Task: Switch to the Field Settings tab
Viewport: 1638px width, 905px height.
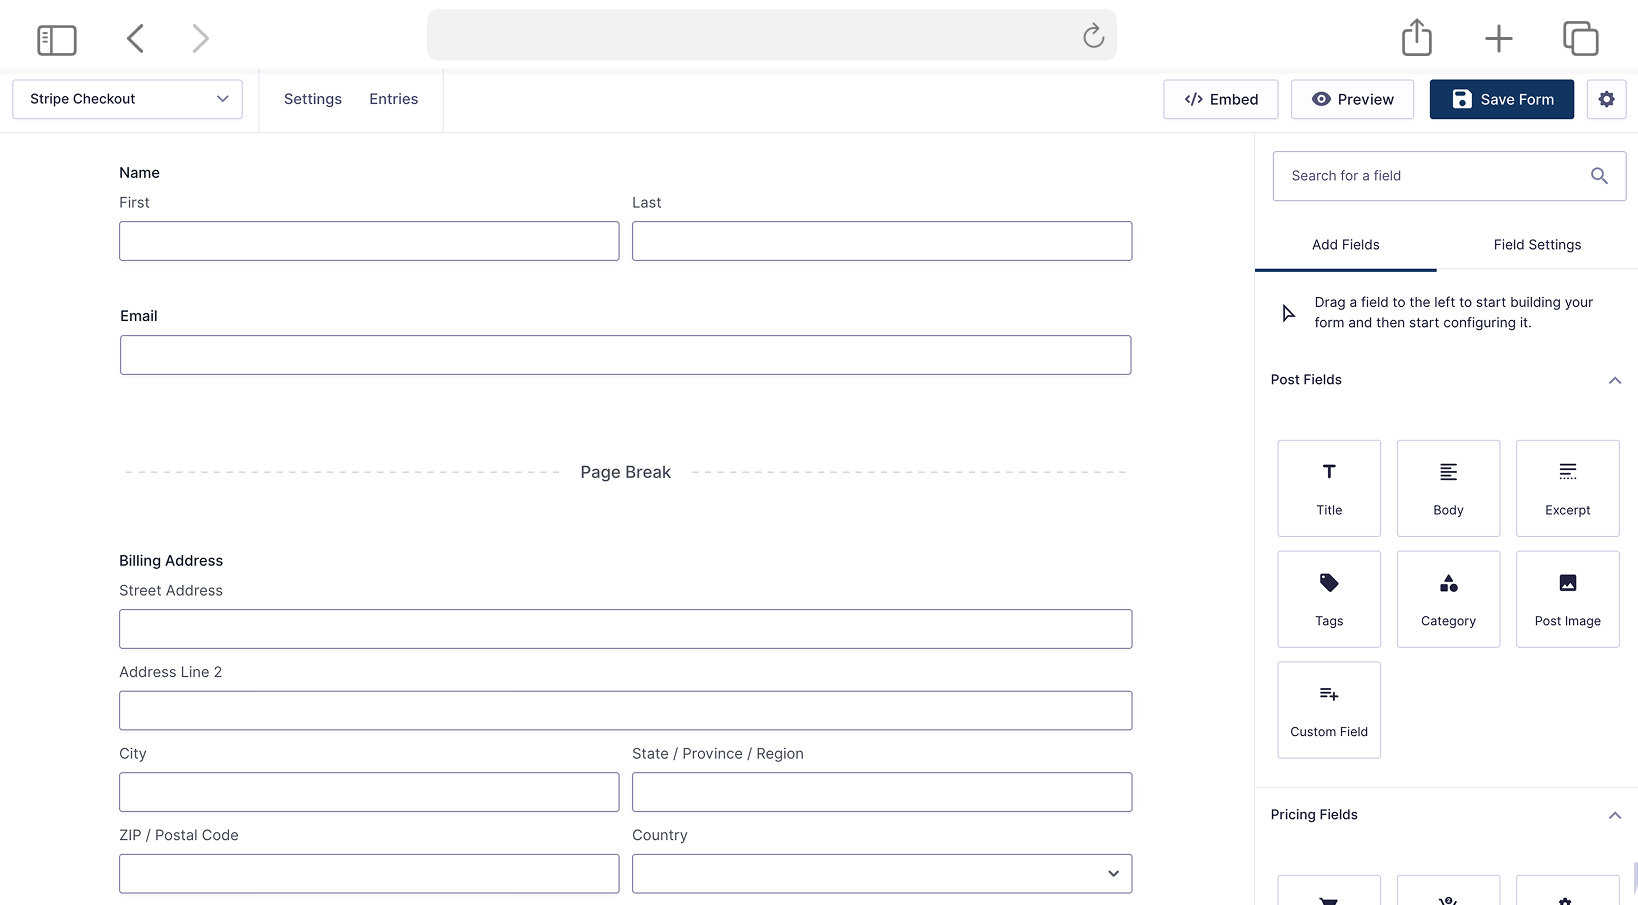Action: tap(1537, 245)
